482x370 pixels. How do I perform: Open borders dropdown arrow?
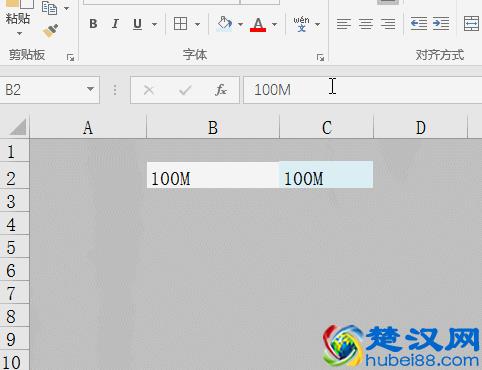[x=197, y=24]
